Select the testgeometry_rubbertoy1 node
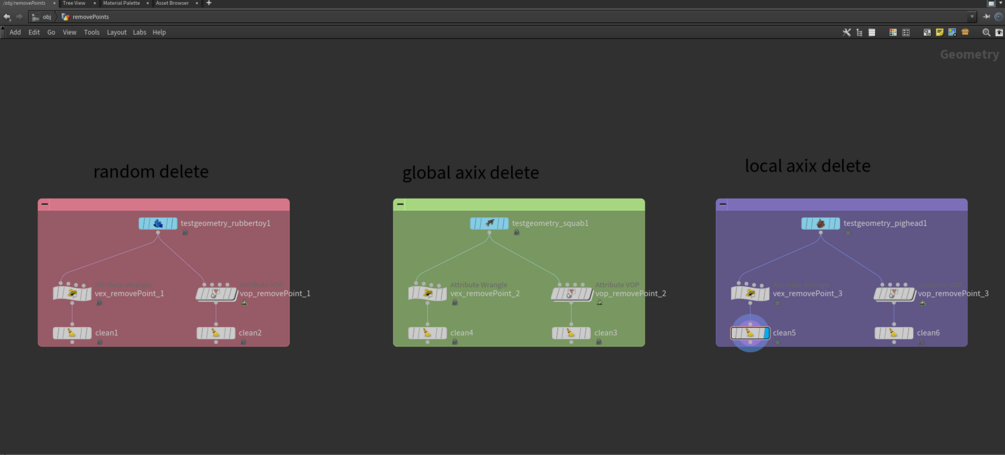This screenshot has width=1005, height=455. [x=158, y=224]
